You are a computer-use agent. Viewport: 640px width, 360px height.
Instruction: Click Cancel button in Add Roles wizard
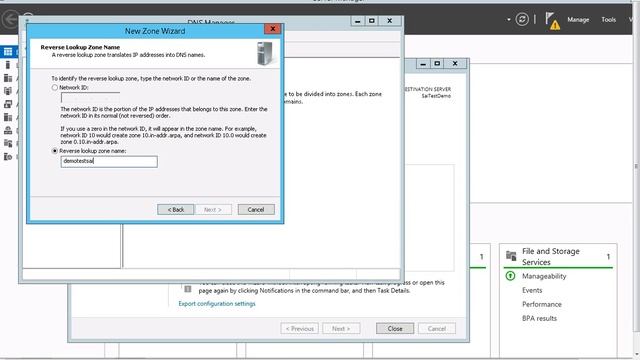coord(437,328)
